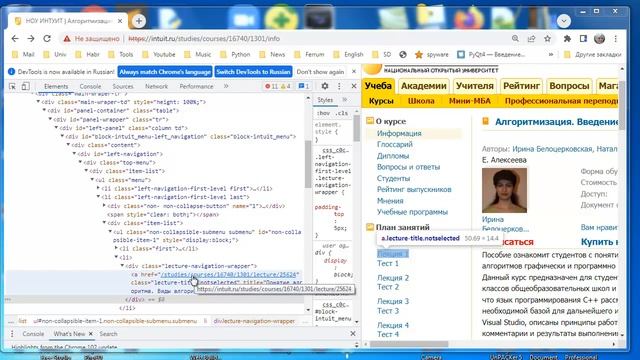Screen dimensions: 640x360
Task: Close the bottom DevTools drawer
Action: click(x=353, y=333)
